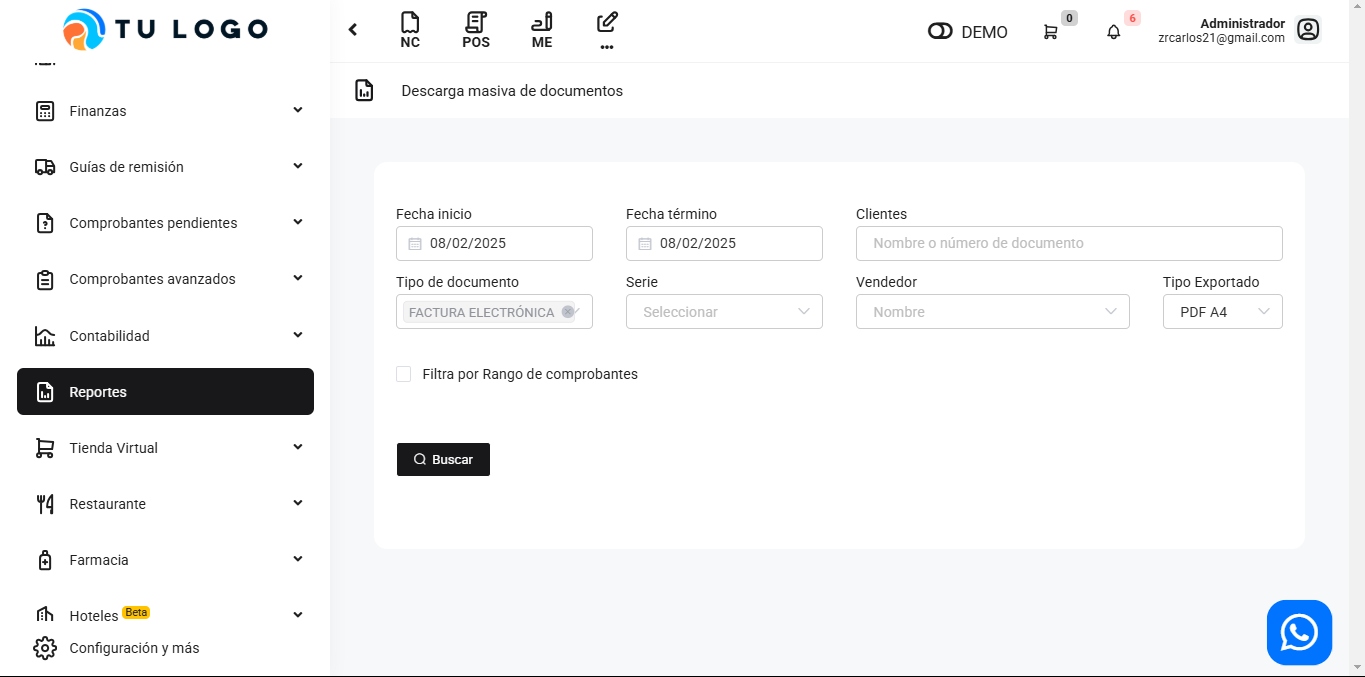Enable Filtra por Rango de comprobantes

click(x=404, y=374)
